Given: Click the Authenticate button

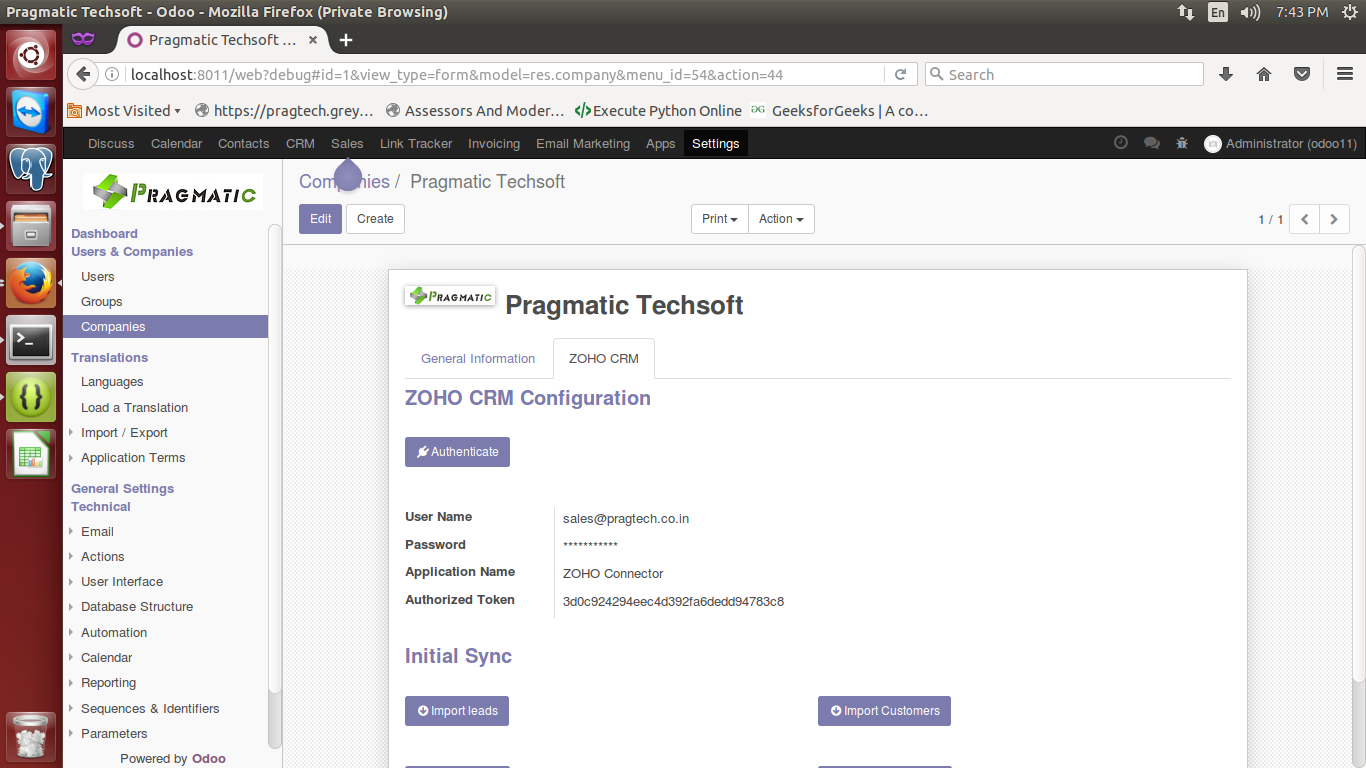Looking at the screenshot, I should click(x=457, y=452).
